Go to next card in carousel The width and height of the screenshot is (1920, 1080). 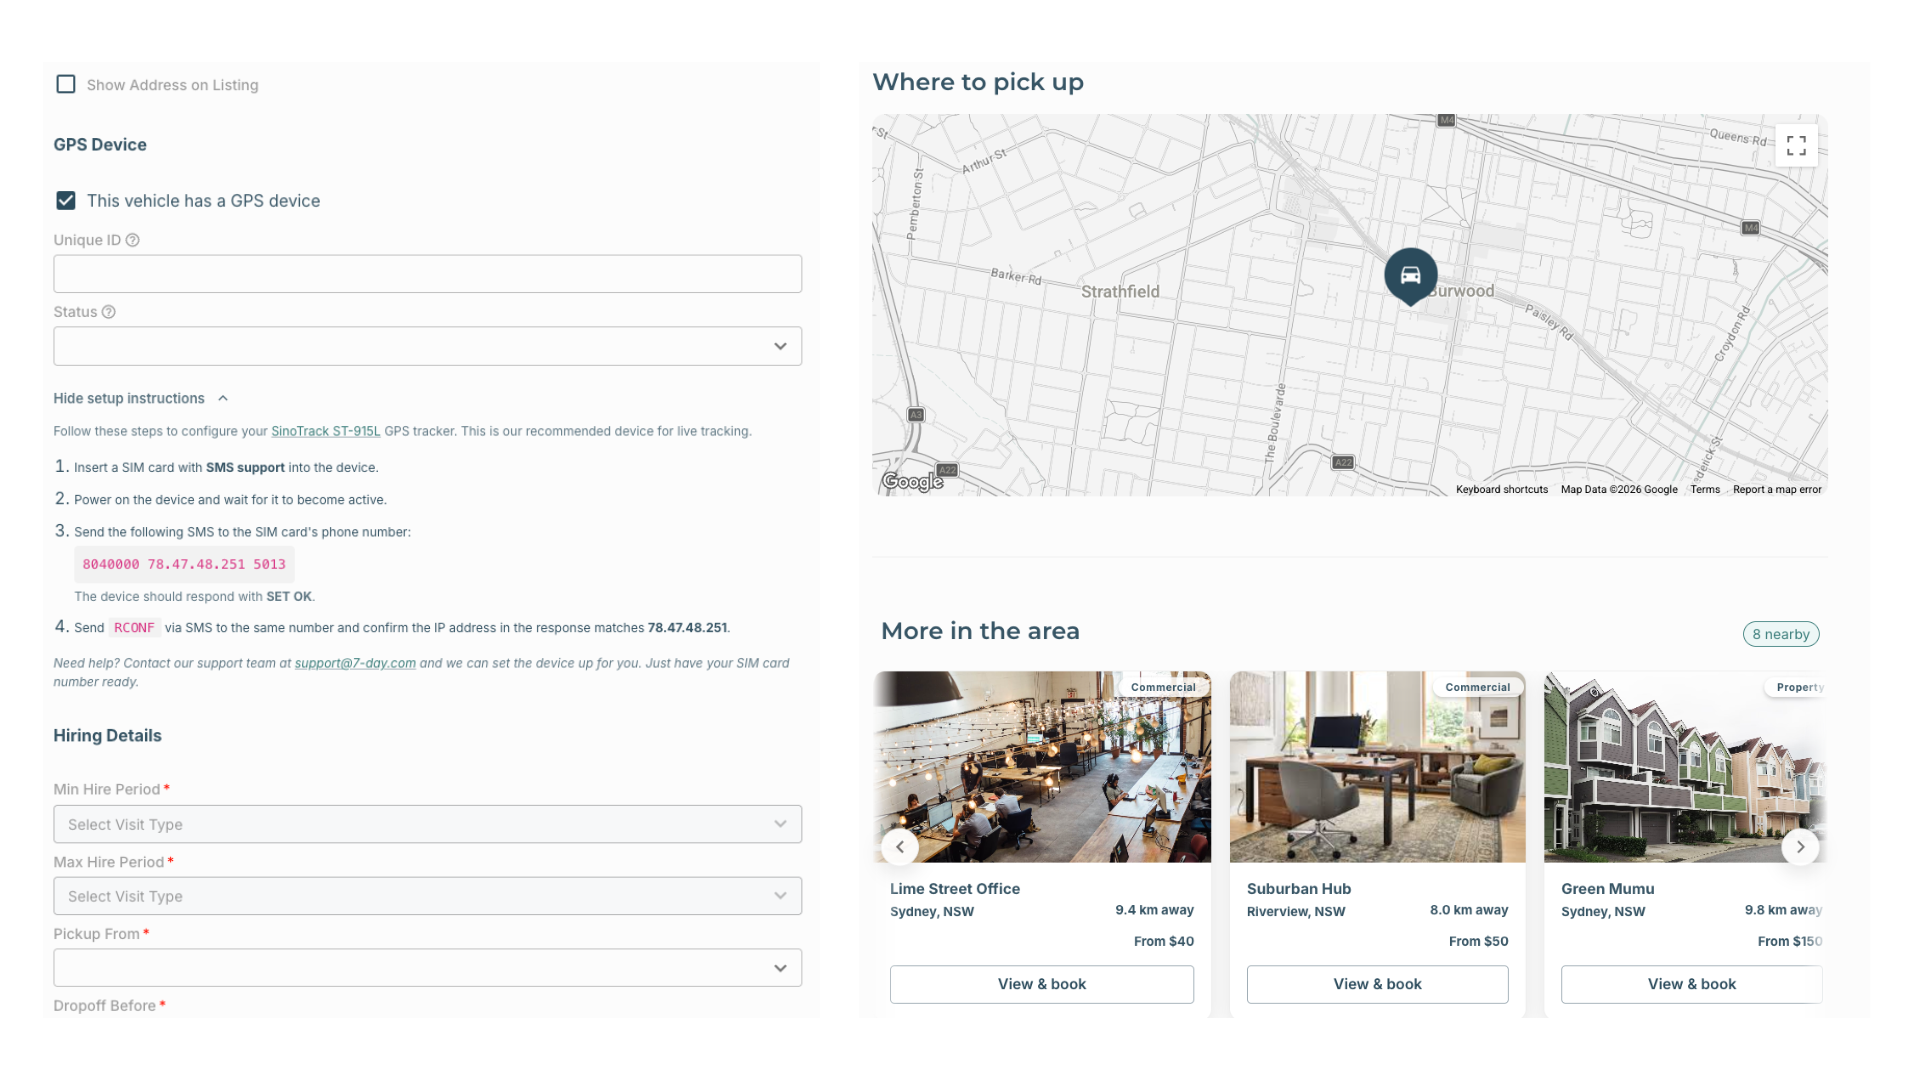1801,847
